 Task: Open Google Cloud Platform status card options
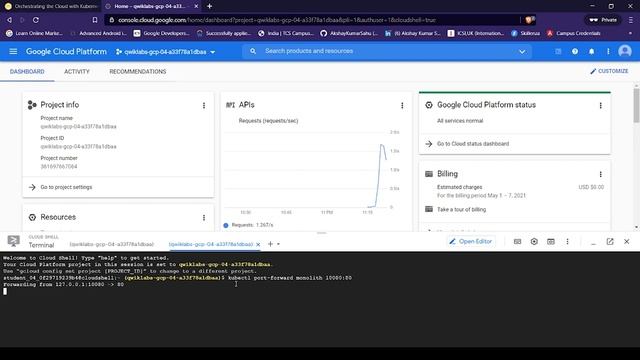[600, 105]
